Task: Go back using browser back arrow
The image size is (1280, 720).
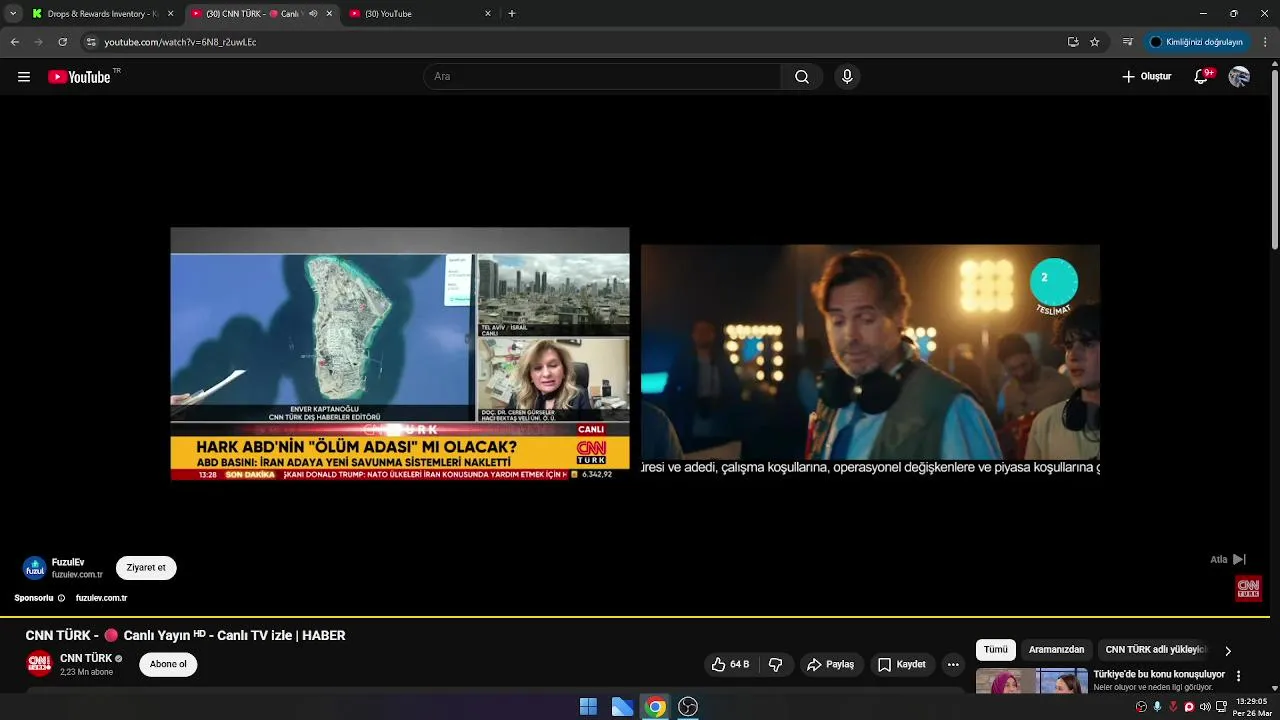Action: 15,42
